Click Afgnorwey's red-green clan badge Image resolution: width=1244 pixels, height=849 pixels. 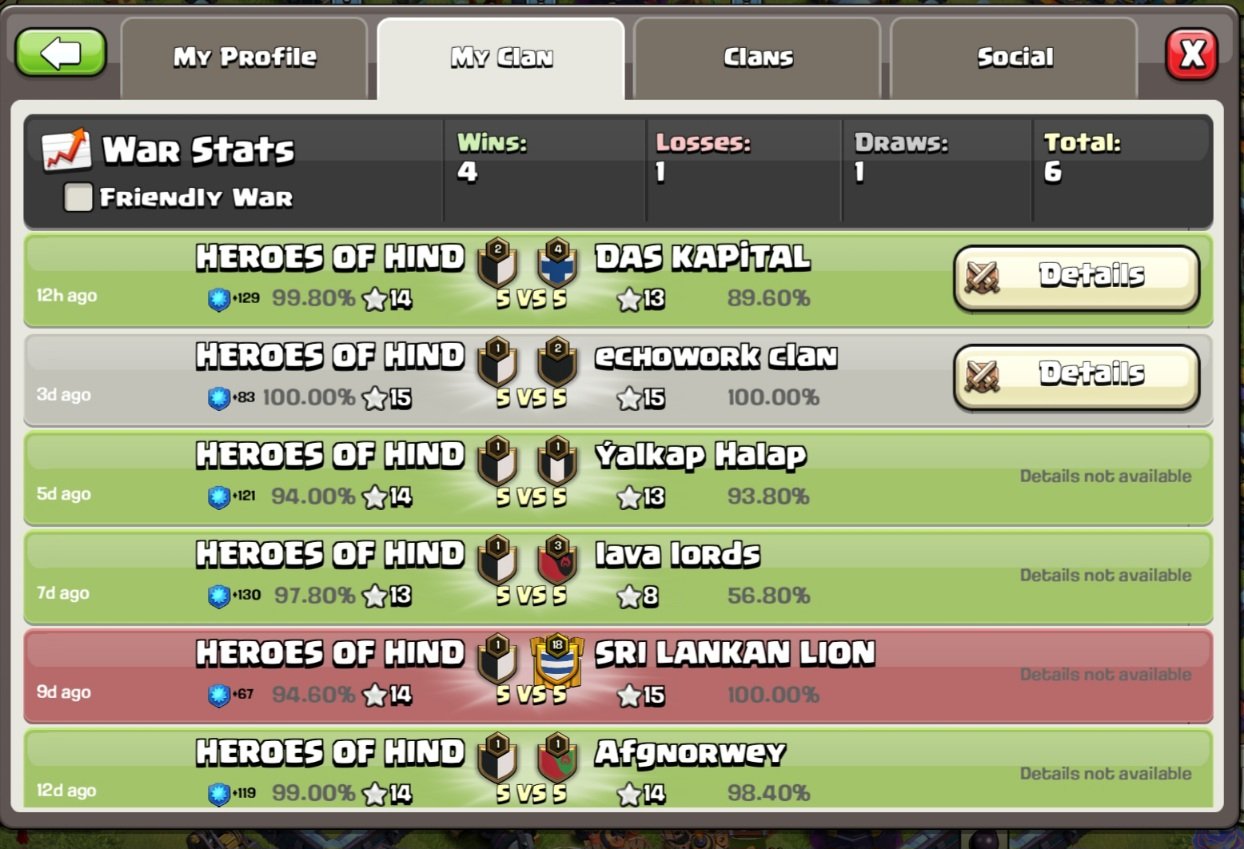(556, 759)
